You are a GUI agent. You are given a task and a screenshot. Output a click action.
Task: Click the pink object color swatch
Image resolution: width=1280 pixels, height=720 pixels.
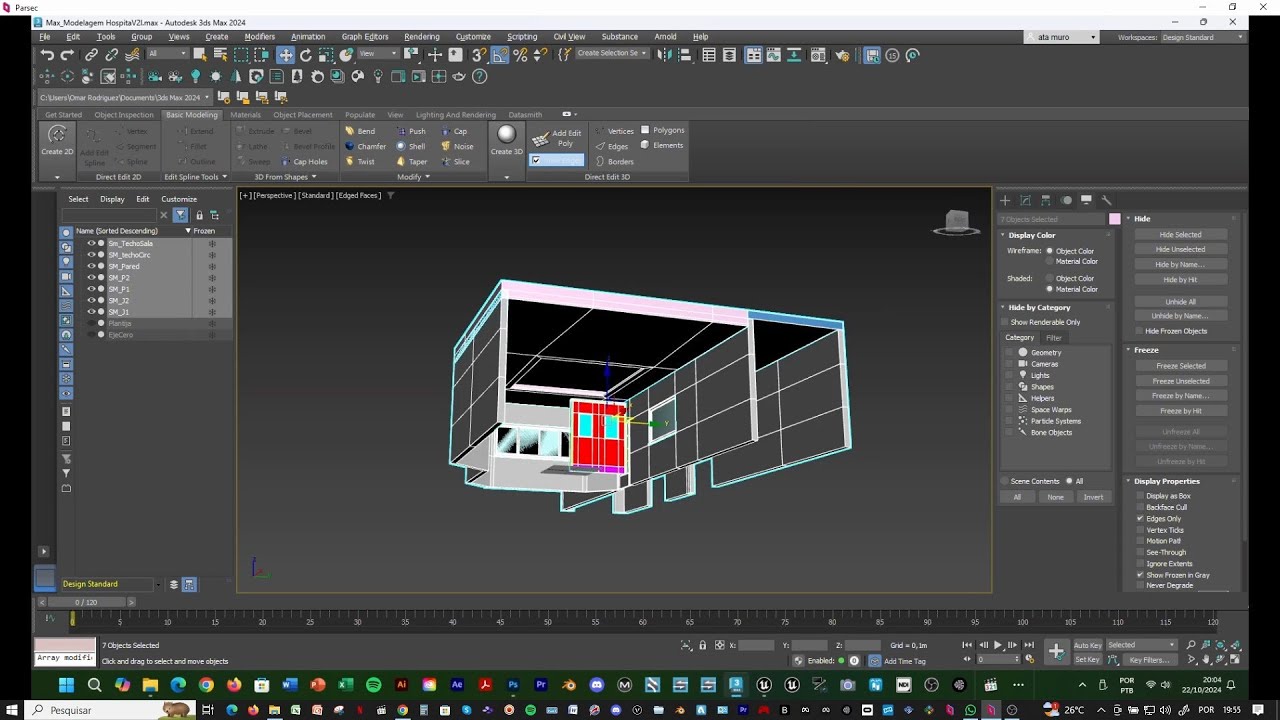[1115, 219]
